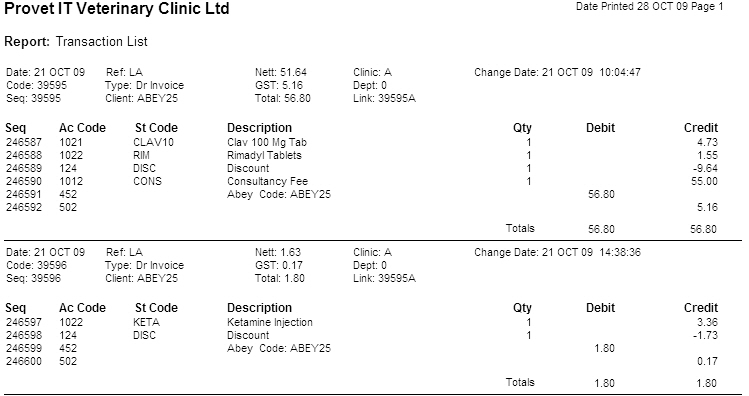Select the Clav 100 Mg Tab description
The image size is (749, 396).
point(267,142)
